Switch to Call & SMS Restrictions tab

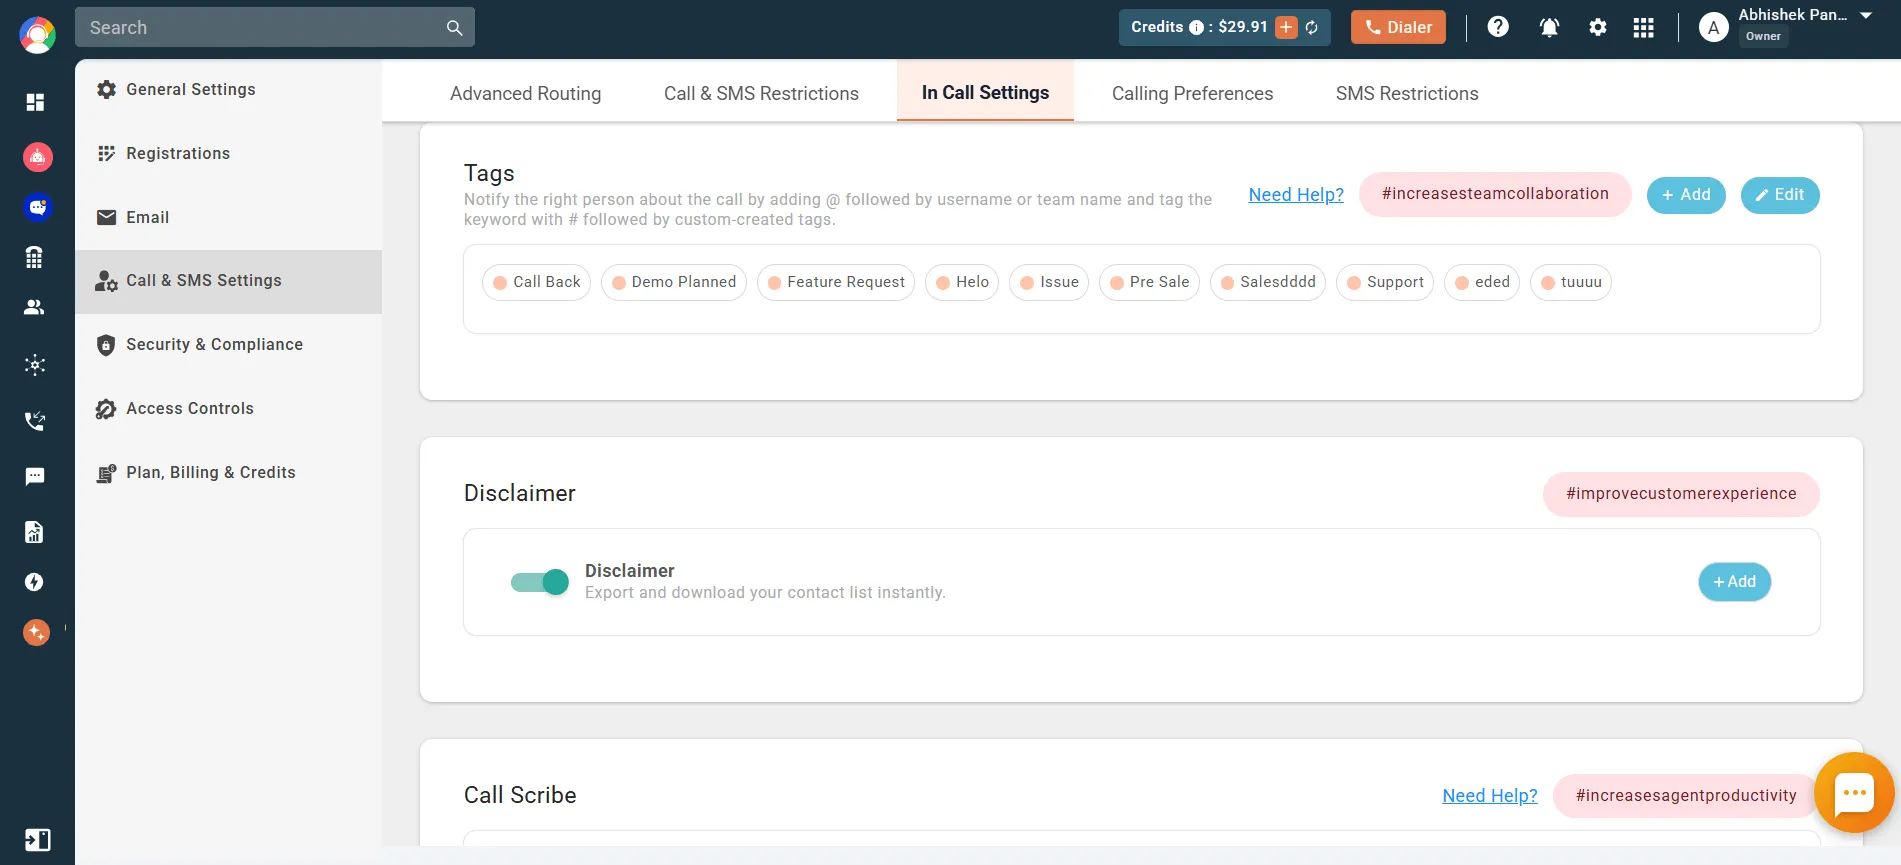click(761, 93)
